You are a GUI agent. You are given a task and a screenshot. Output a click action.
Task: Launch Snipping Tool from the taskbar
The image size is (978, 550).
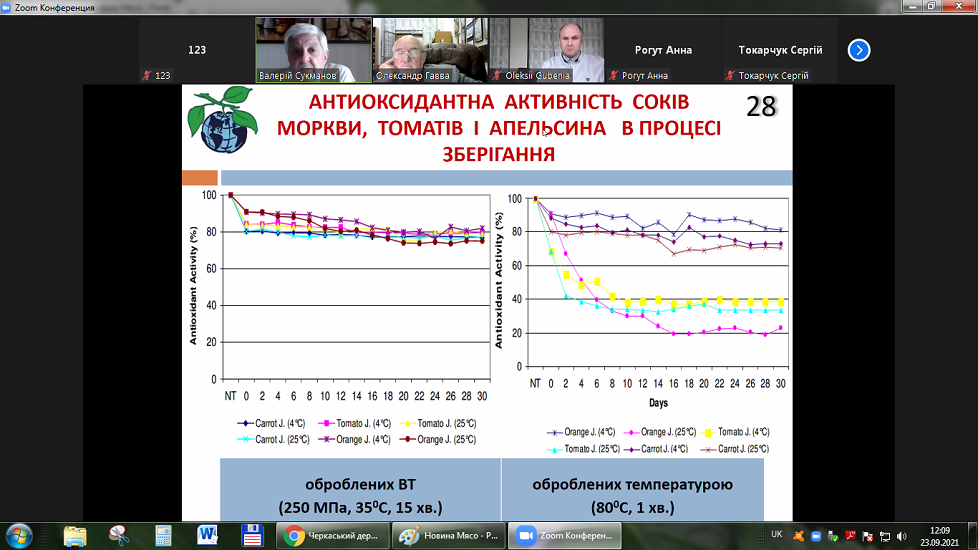[119, 536]
